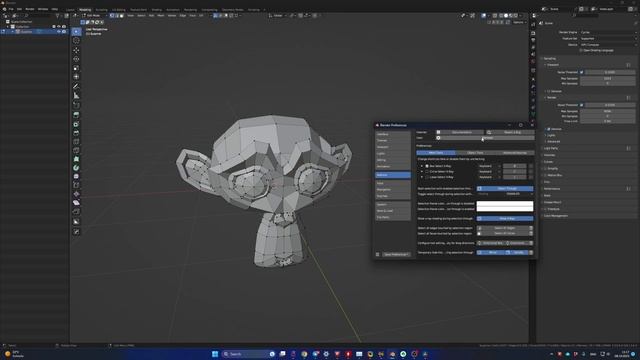Click the Documentation button

pyautogui.click(x=460, y=132)
